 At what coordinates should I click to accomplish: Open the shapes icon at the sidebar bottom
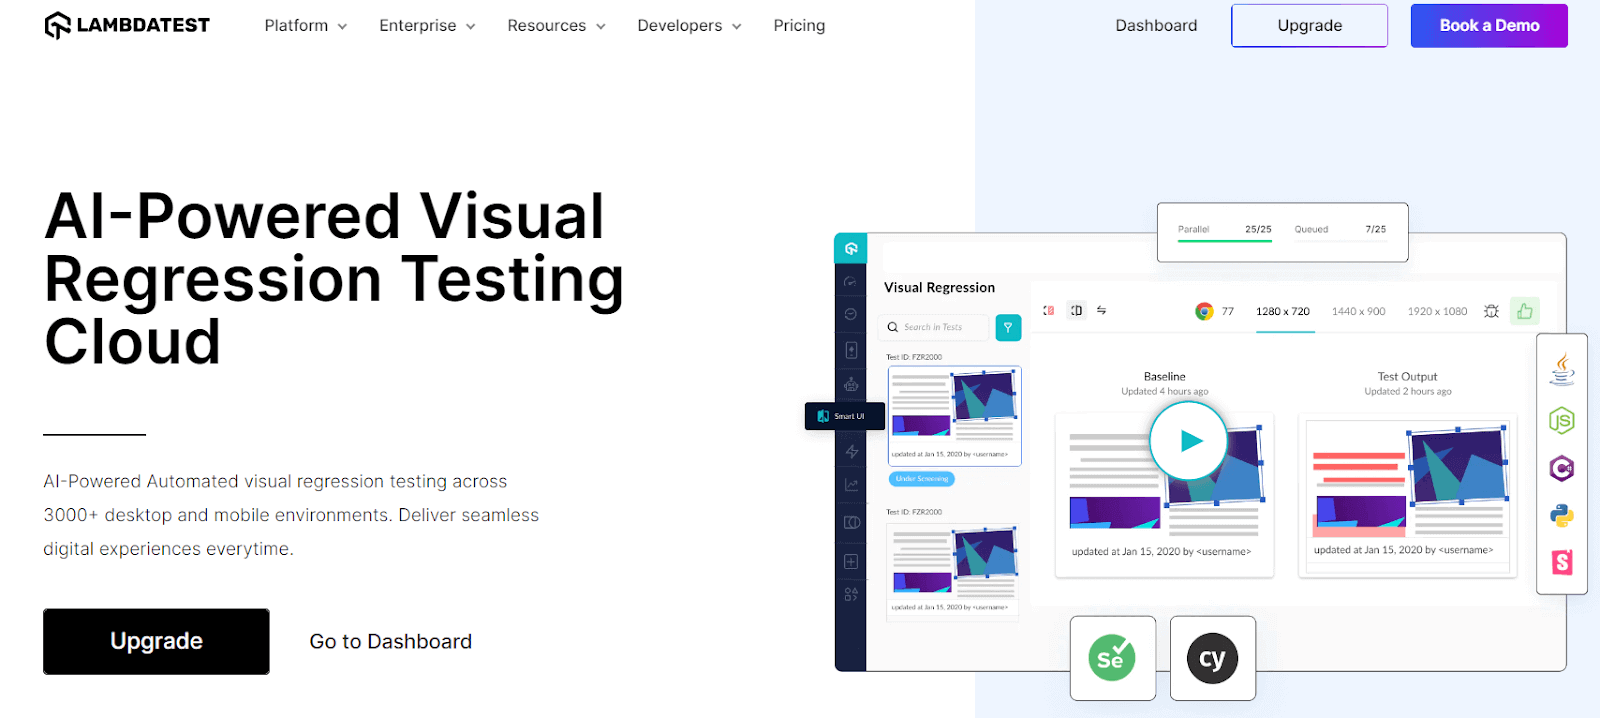click(x=851, y=594)
